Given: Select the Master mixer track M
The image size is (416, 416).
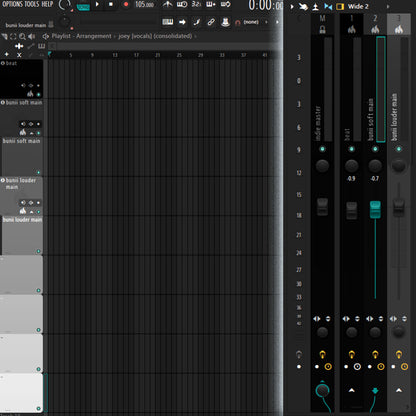Looking at the screenshot, I should (322, 18).
